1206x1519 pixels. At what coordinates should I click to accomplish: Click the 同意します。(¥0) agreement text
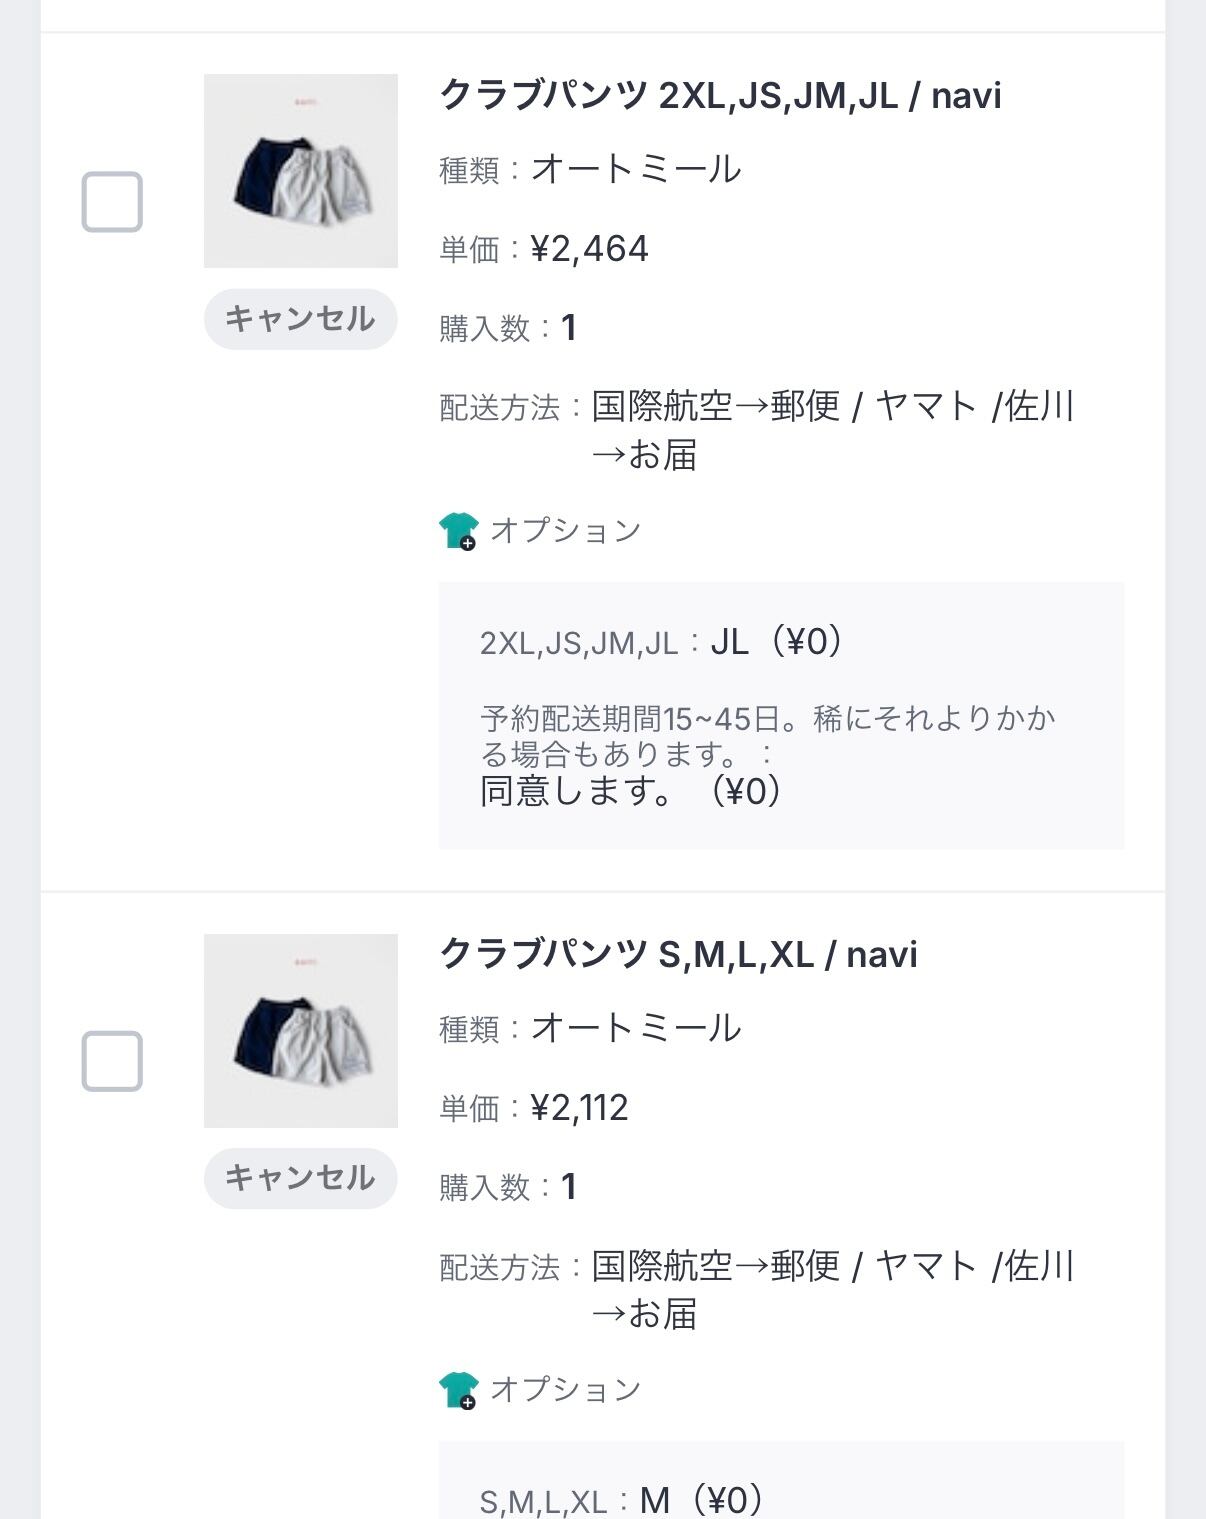[630, 791]
